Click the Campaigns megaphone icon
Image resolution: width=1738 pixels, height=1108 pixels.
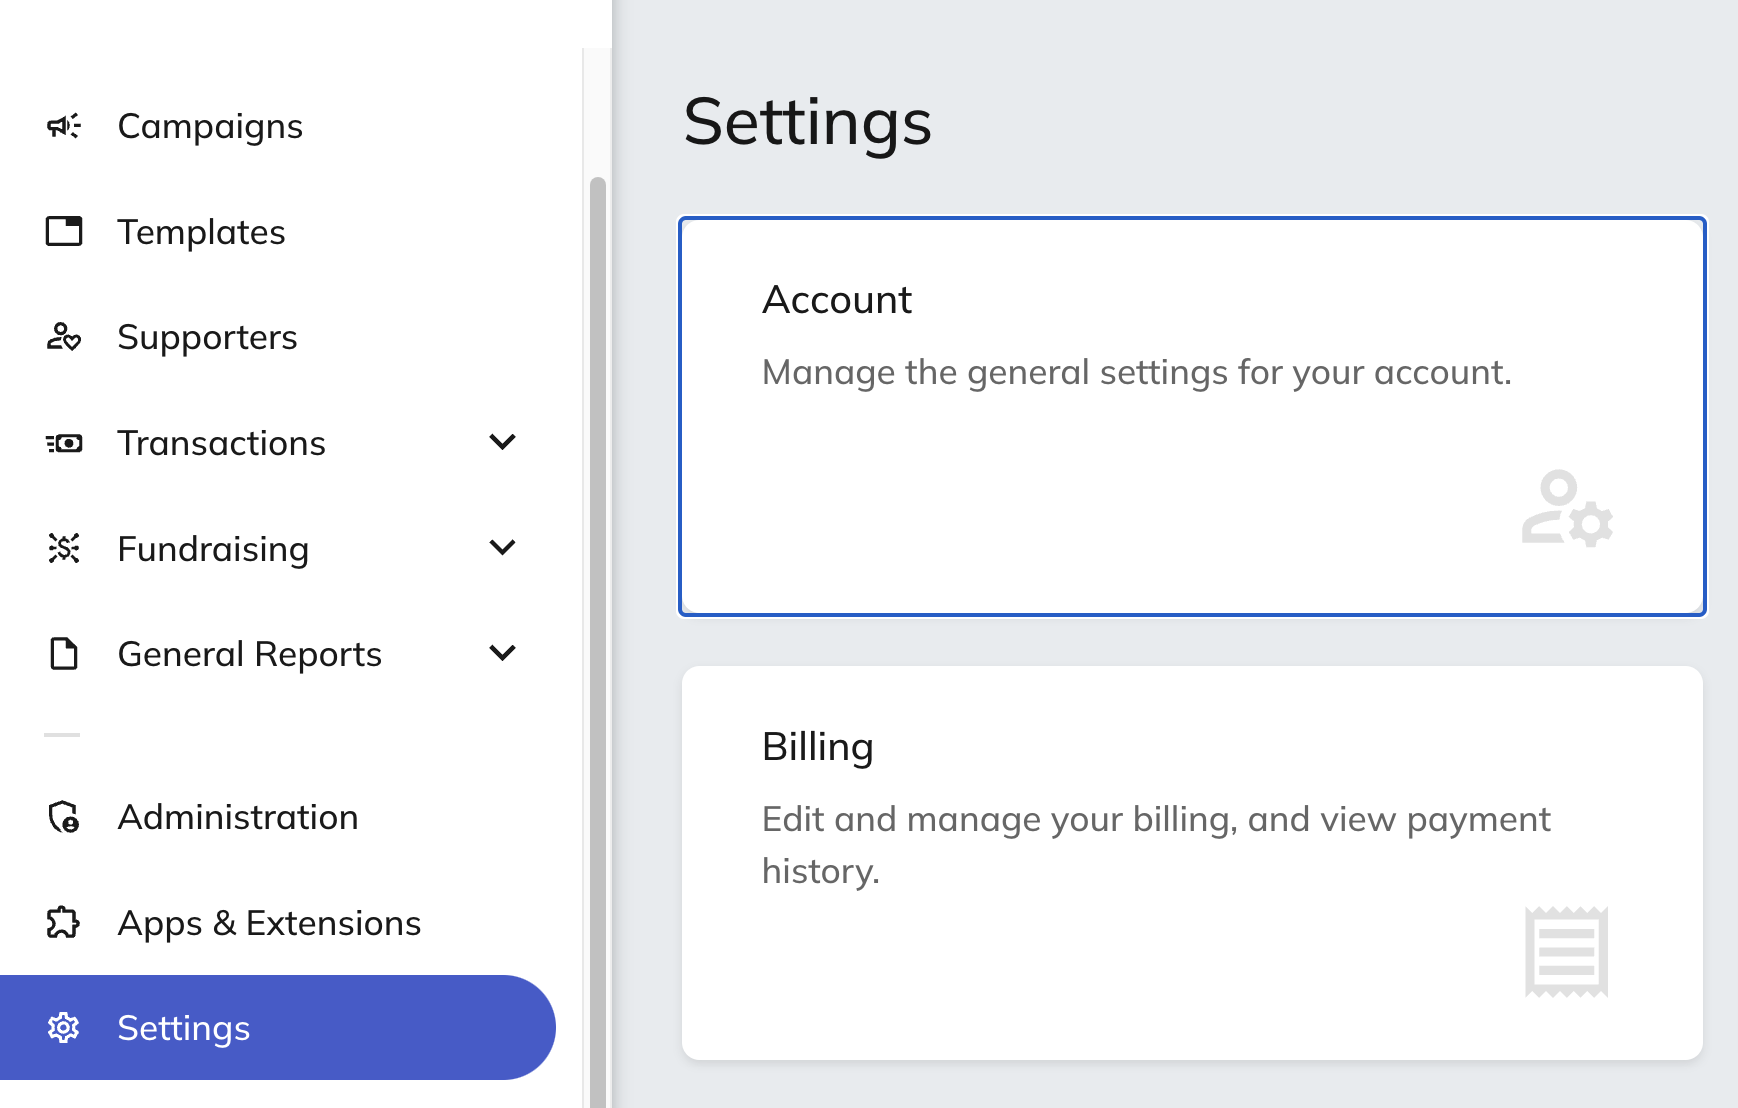64,126
